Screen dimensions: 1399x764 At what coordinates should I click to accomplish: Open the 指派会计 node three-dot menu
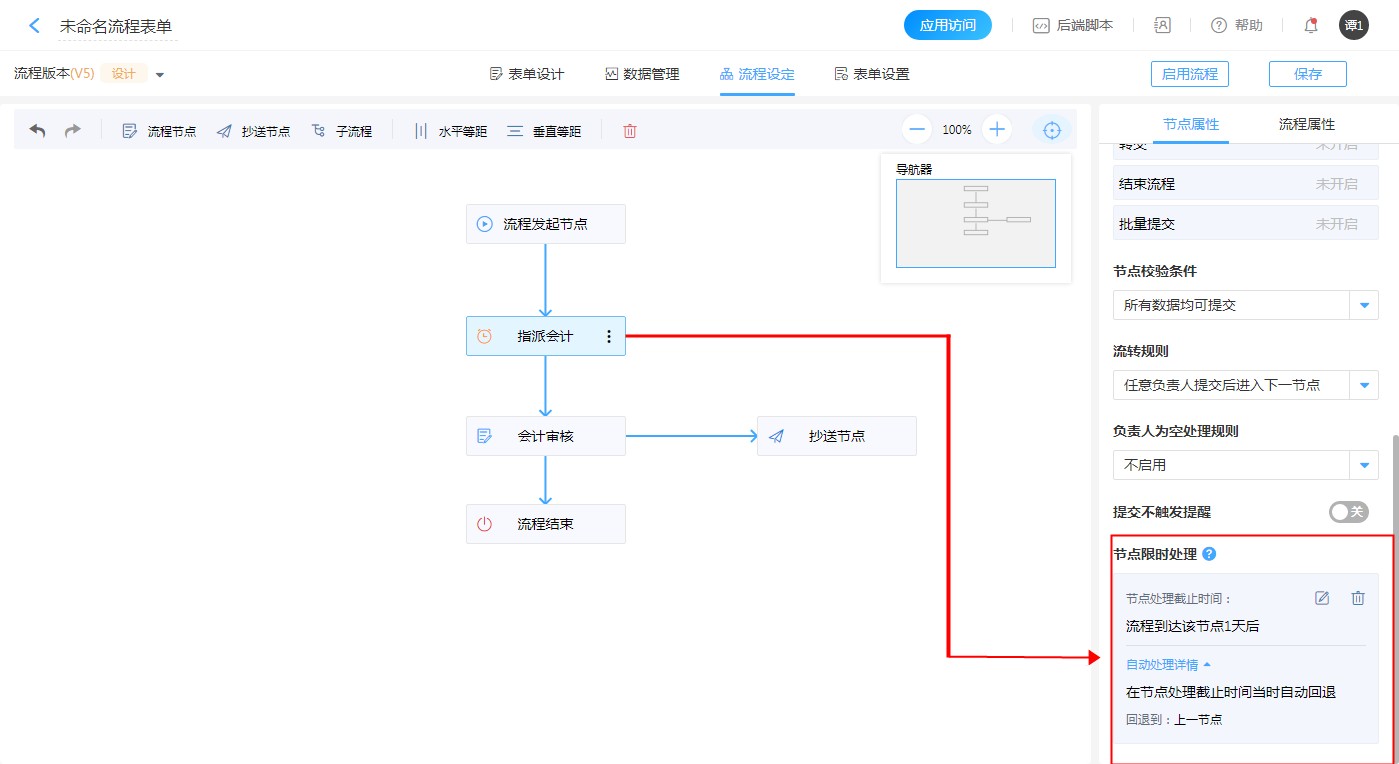[609, 337]
